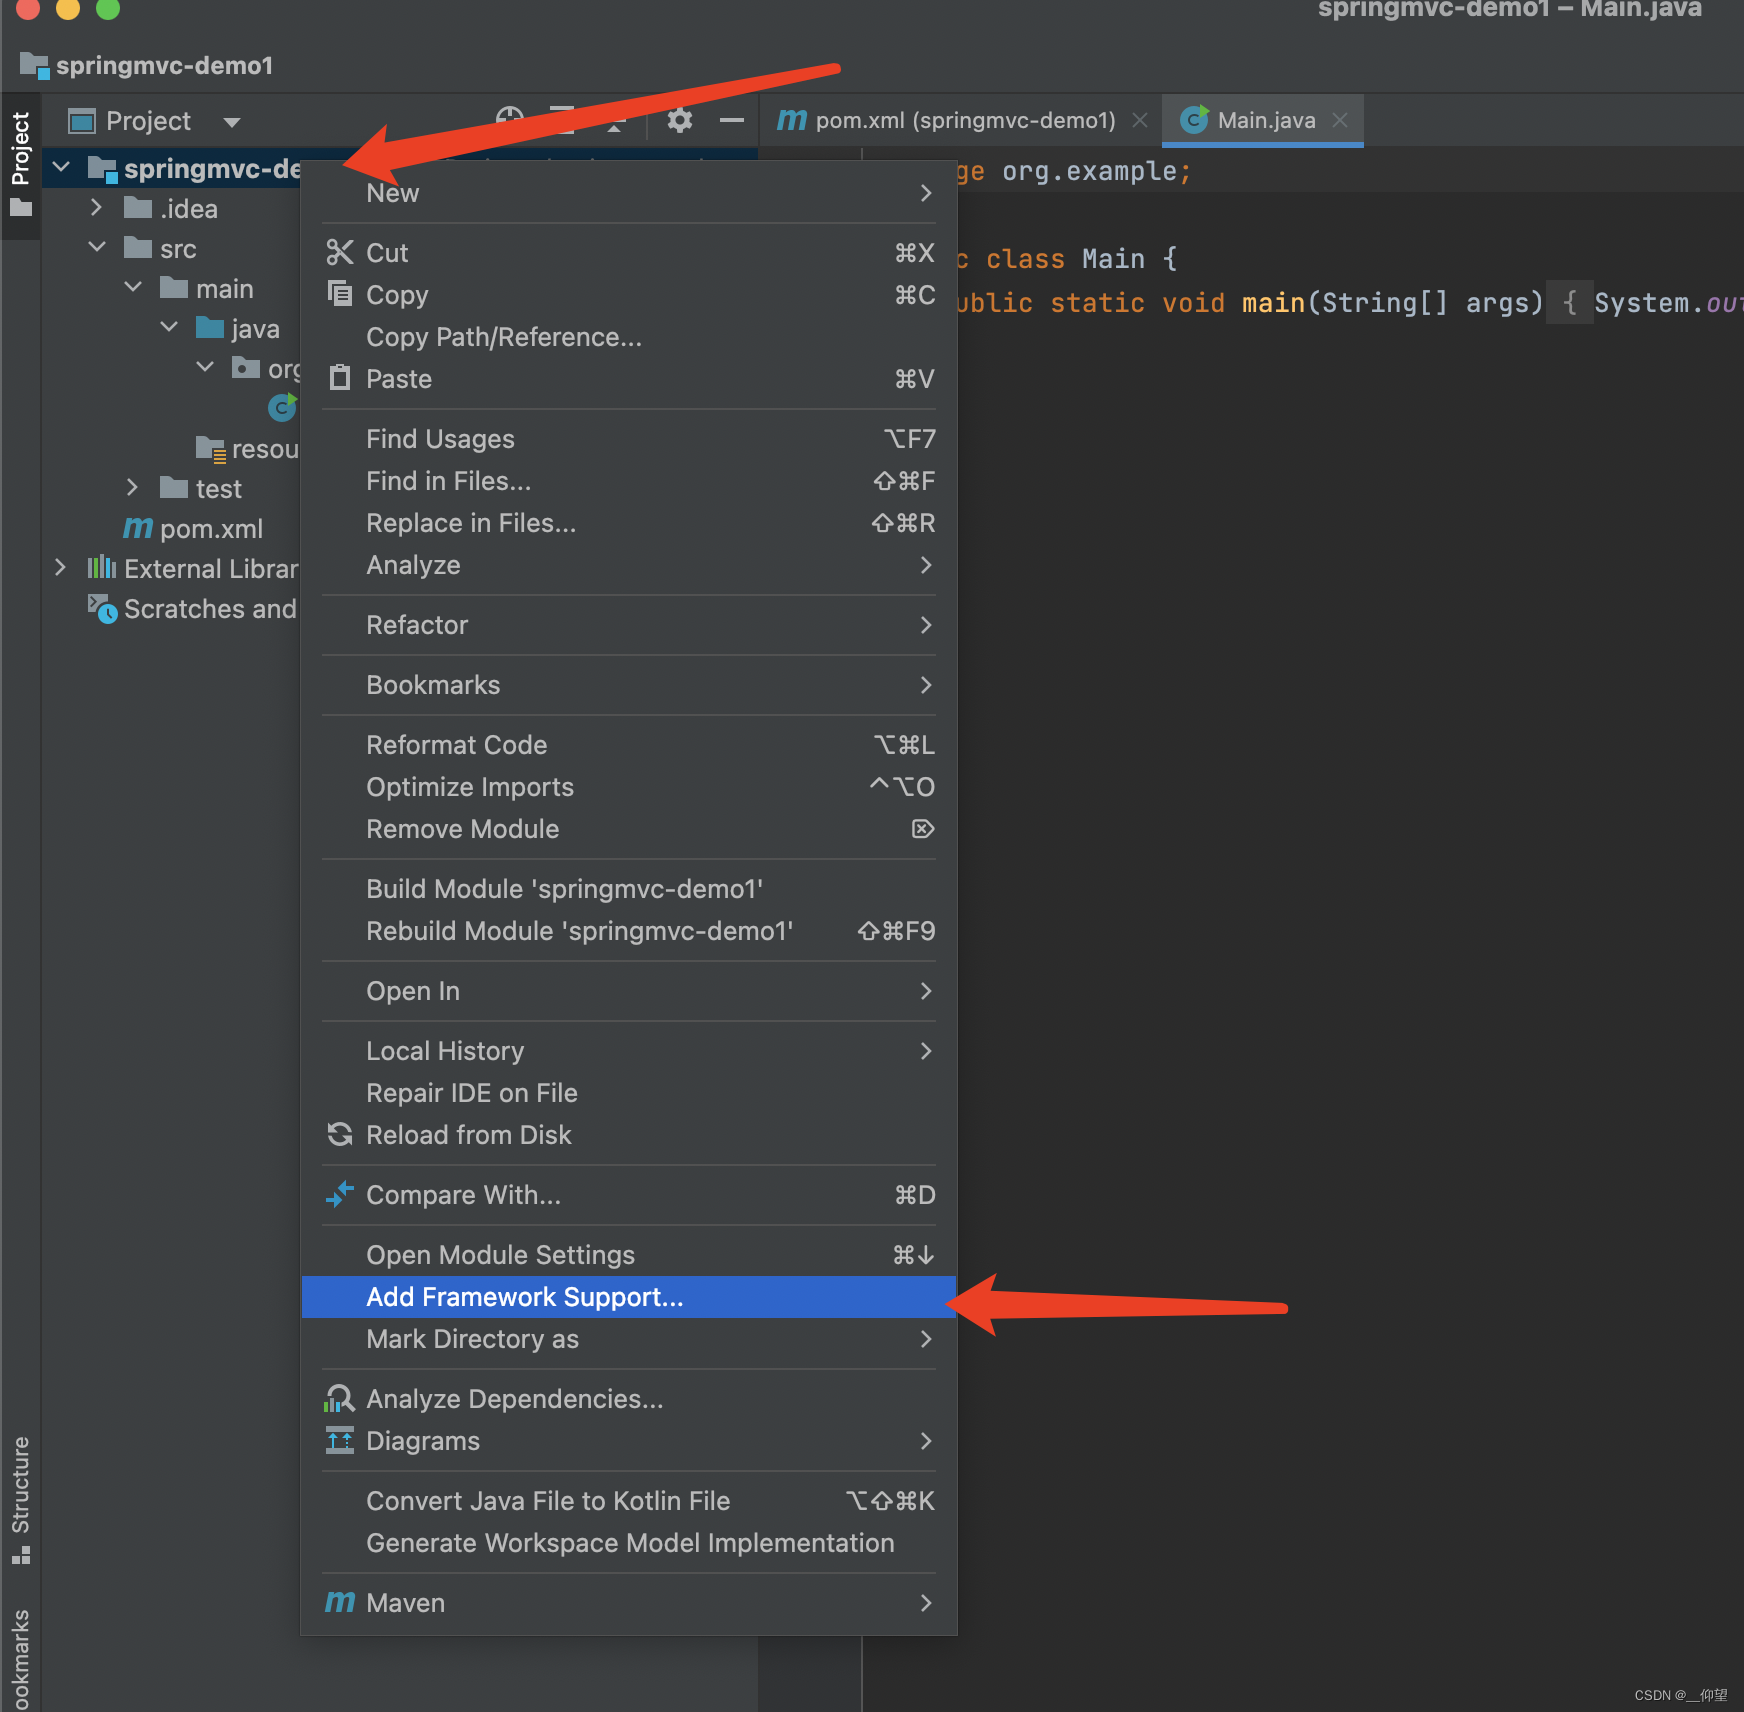Click the Copy icon in context menu
The image size is (1744, 1712).
pyautogui.click(x=340, y=293)
